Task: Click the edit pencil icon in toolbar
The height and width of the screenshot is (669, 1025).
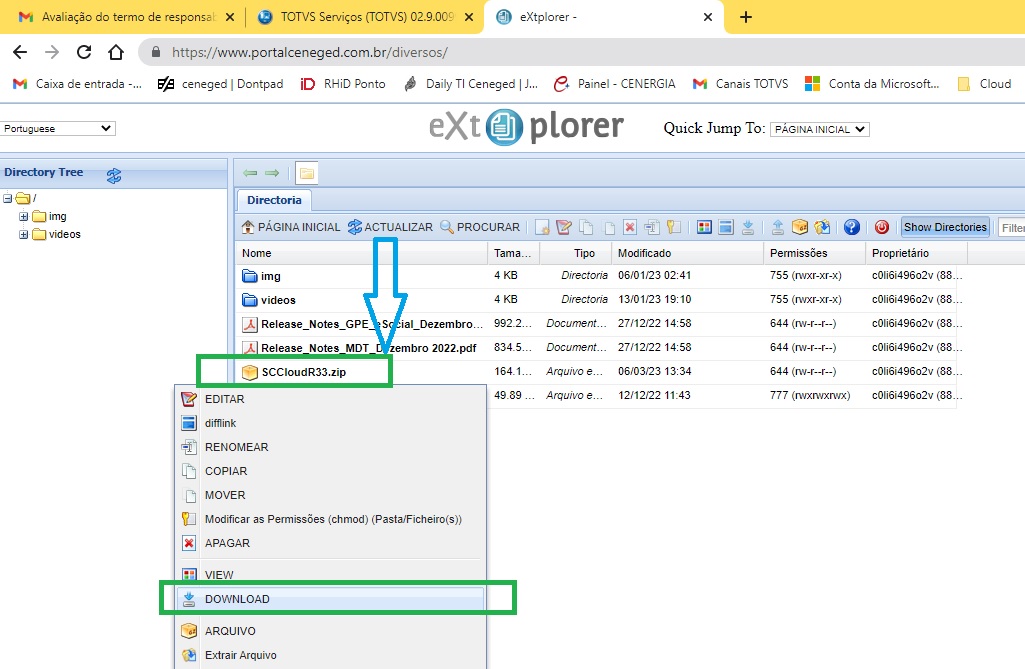Action: [x=564, y=227]
